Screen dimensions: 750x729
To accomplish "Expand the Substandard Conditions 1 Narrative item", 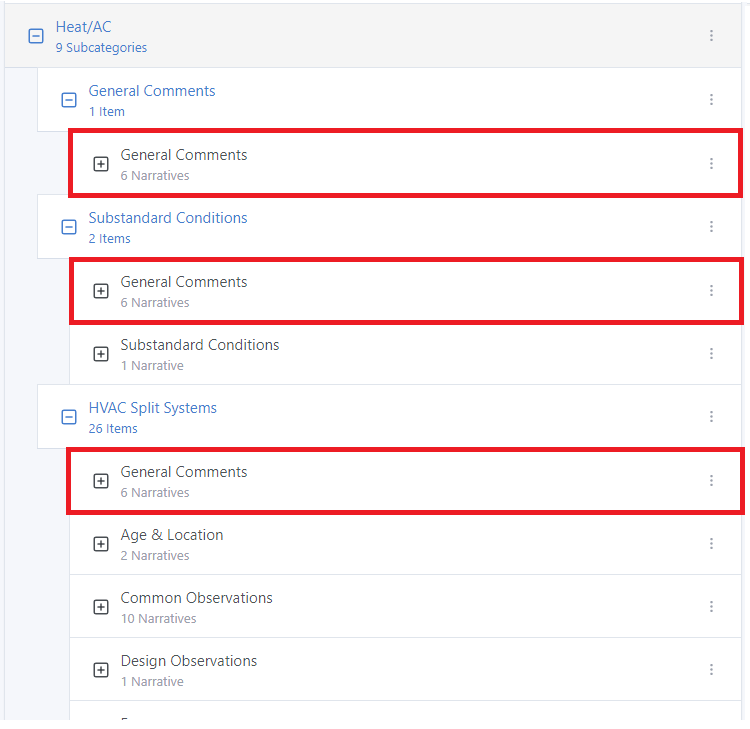I will pyautogui.click(x=101, y=354).
